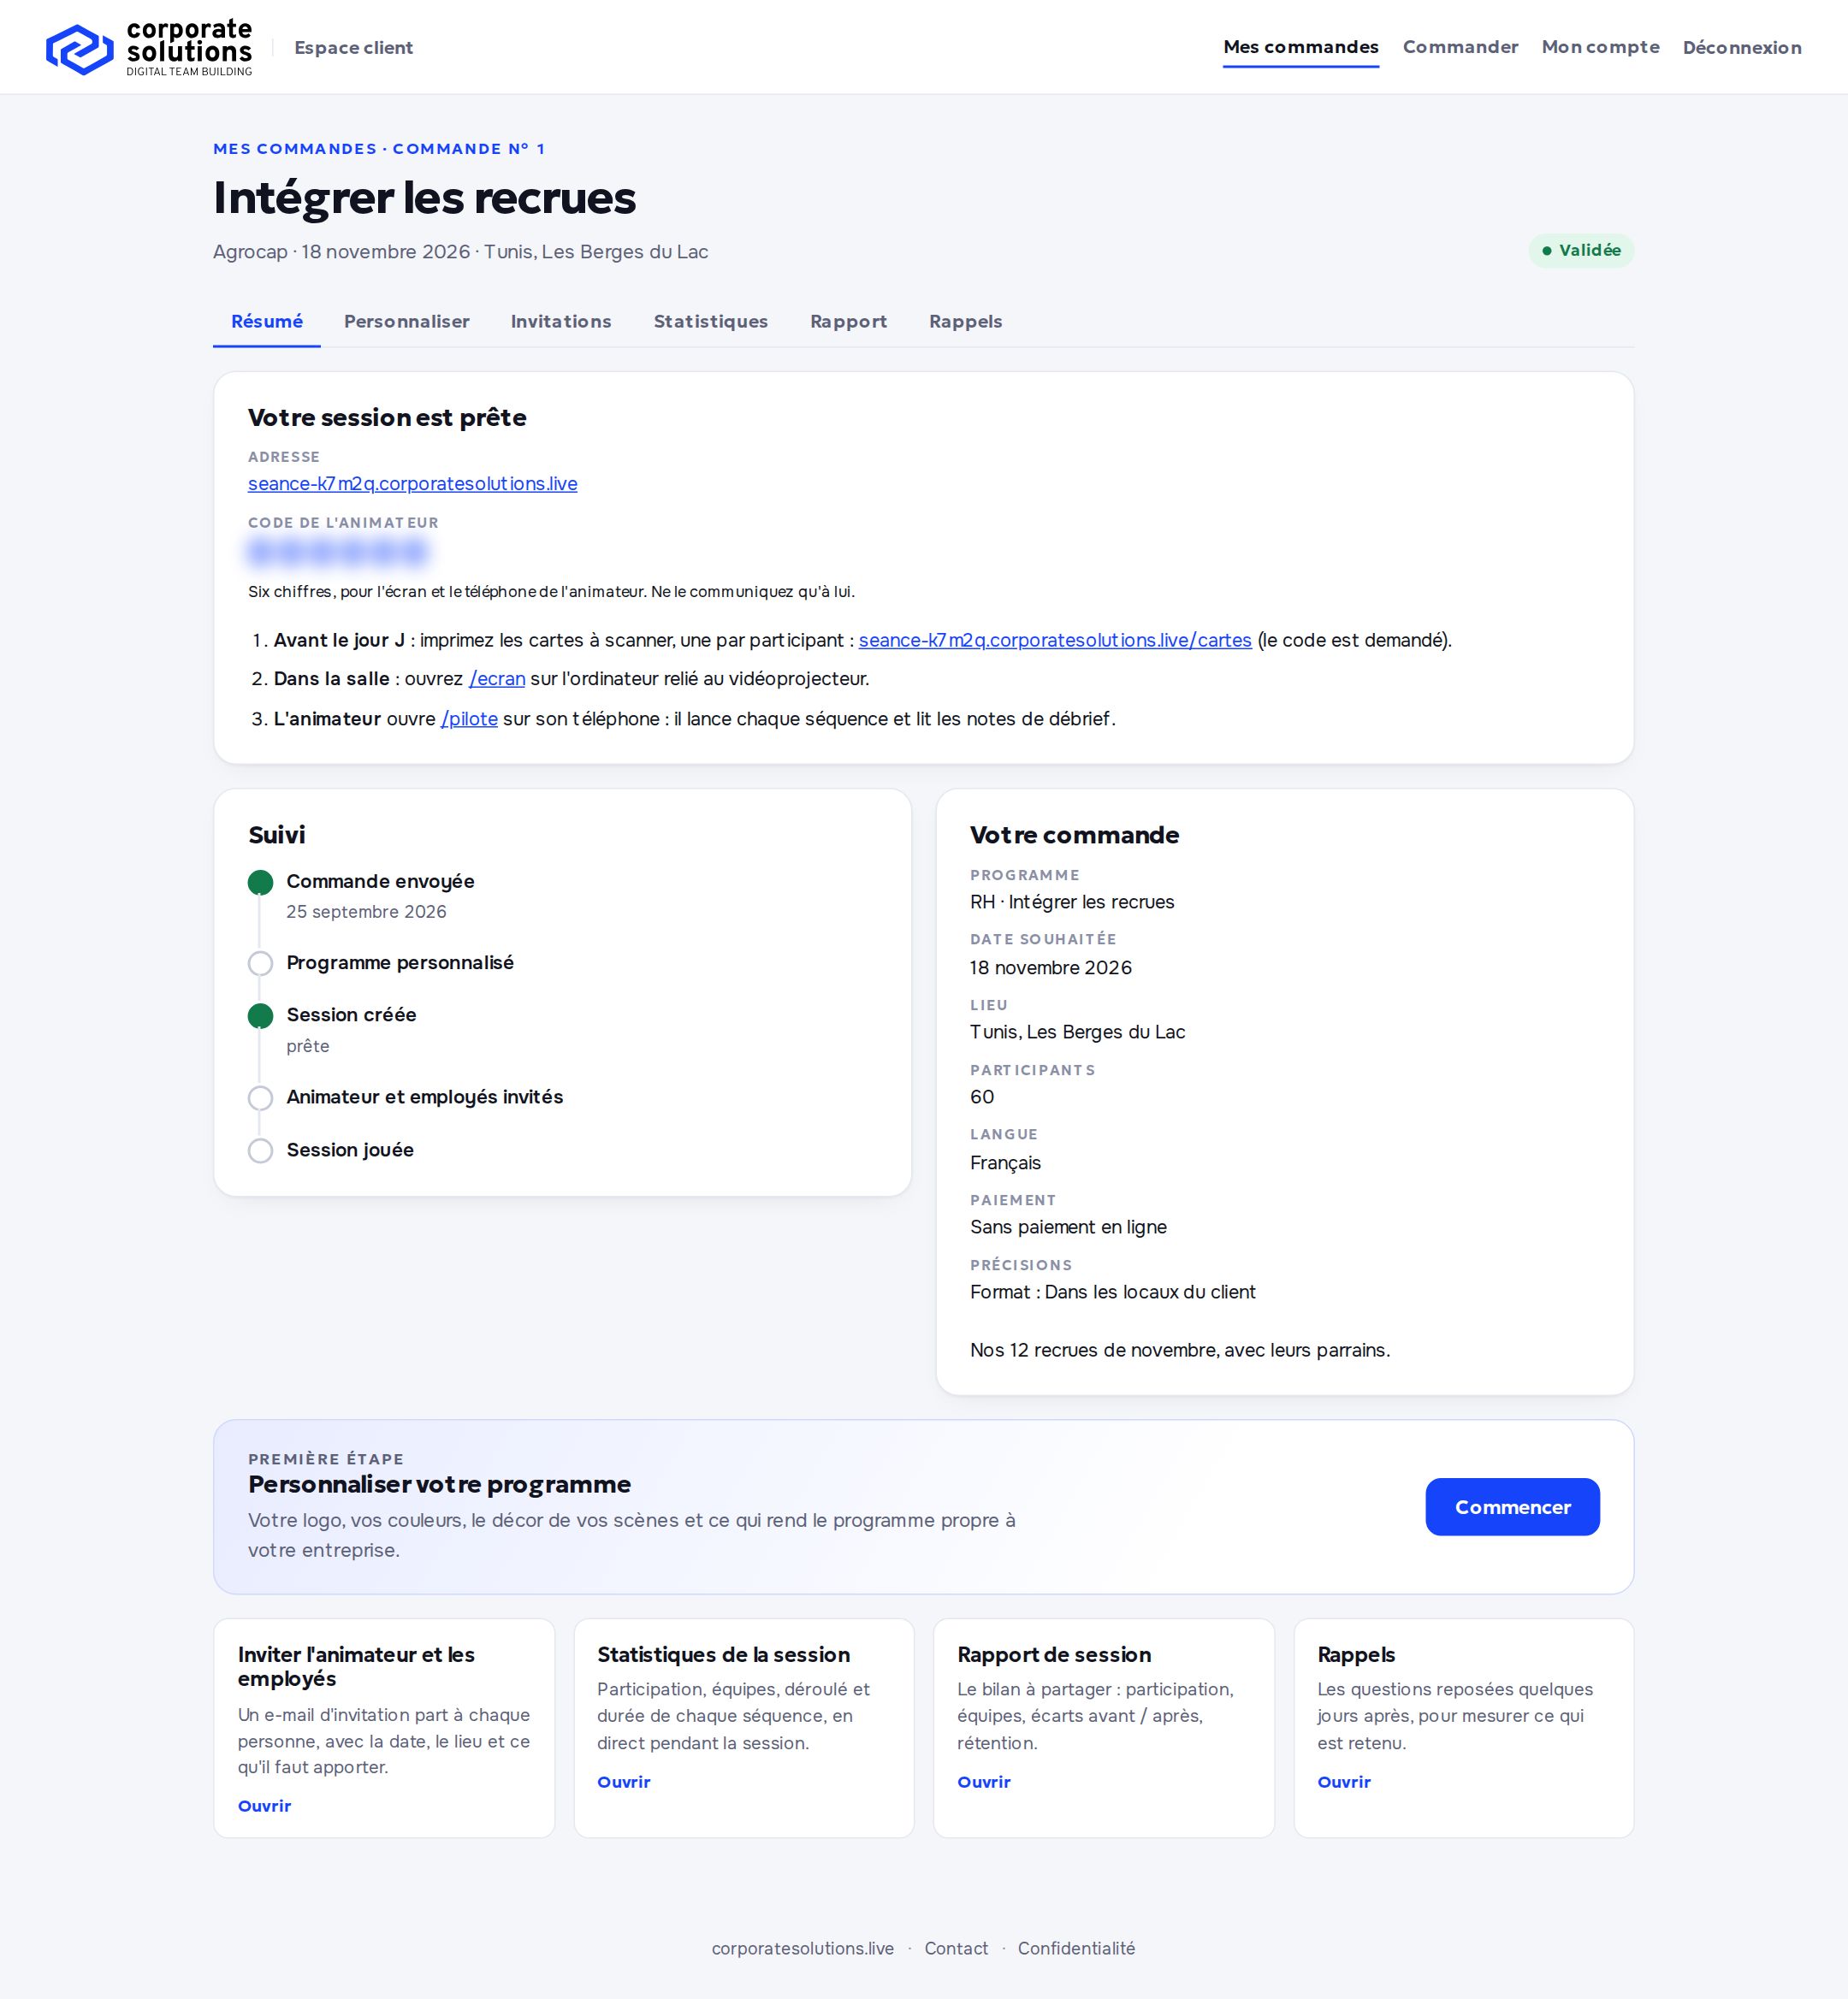Click Déconnexion to log out

point(1742,47)
